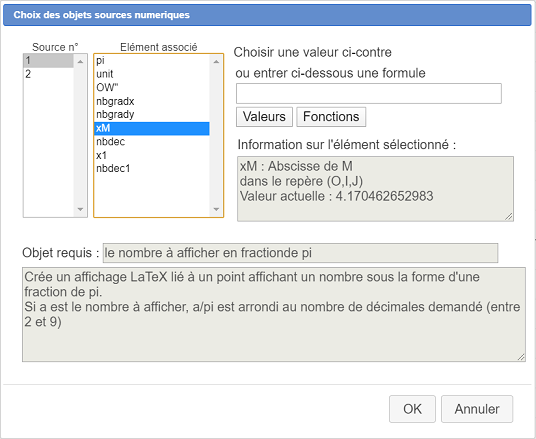This screenshot has width=536, height=439.
Task: Cancel dialog with Annuler button
Action: pyautogui.click(x=477, y=409)
